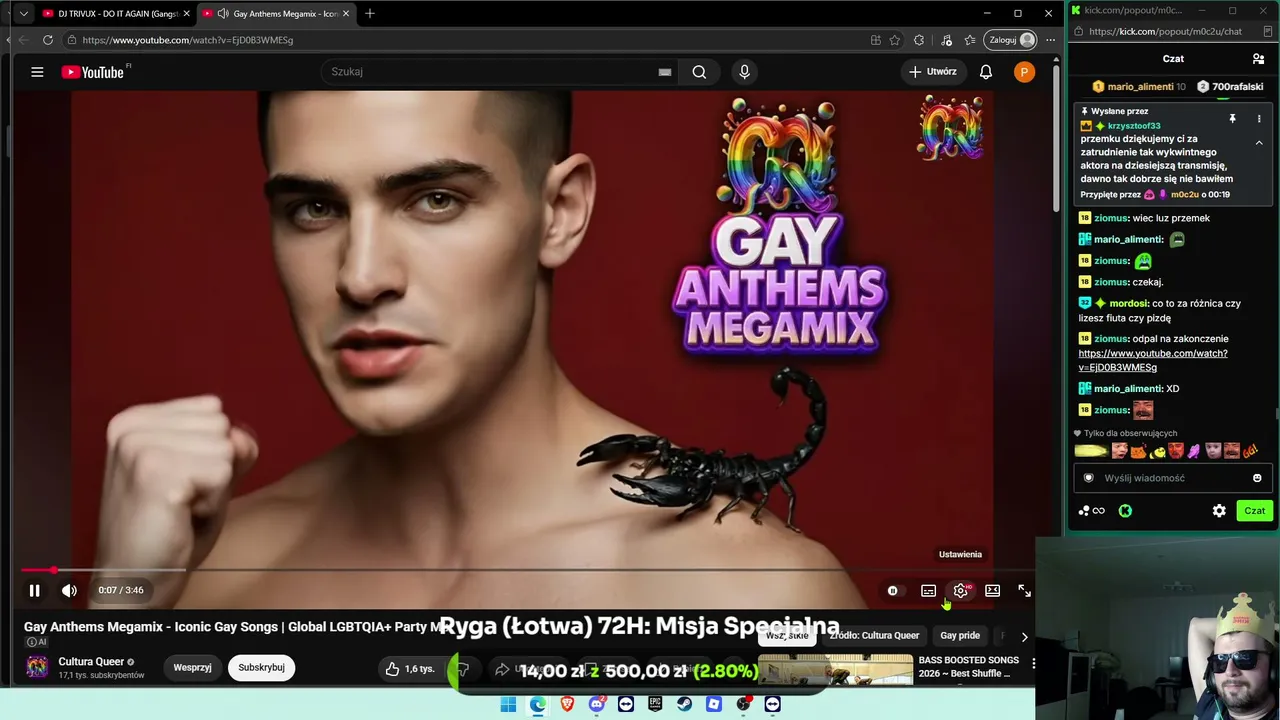
Task: Open chat user list icon in Kick
Action: click(1258, 59)
